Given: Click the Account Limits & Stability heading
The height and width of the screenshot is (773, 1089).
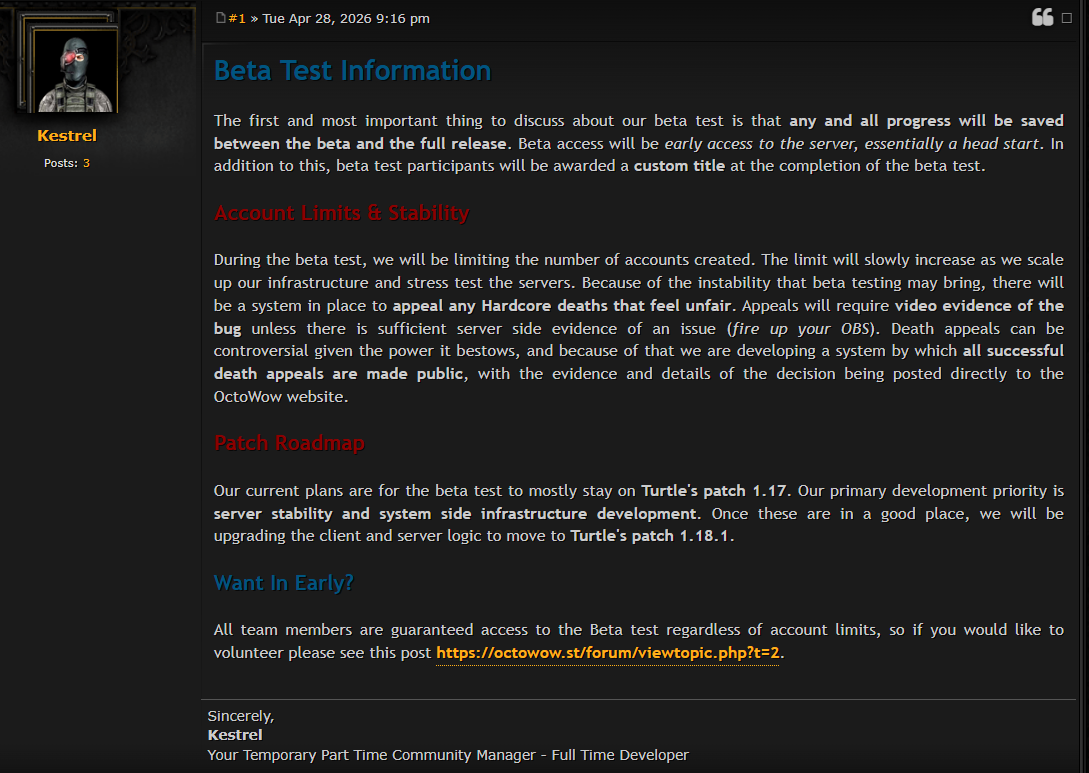Looking at the screenshot, I should pyautogui.click(x=342, y=213).
